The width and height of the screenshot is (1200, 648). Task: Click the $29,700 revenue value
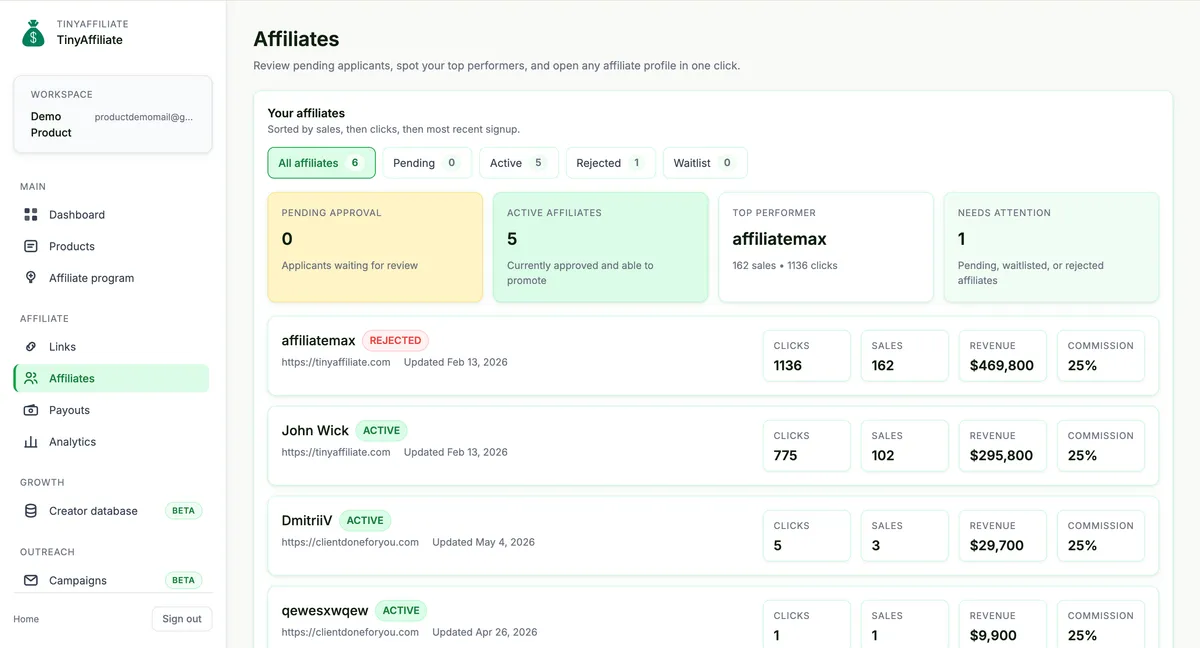tap(998, 546)
